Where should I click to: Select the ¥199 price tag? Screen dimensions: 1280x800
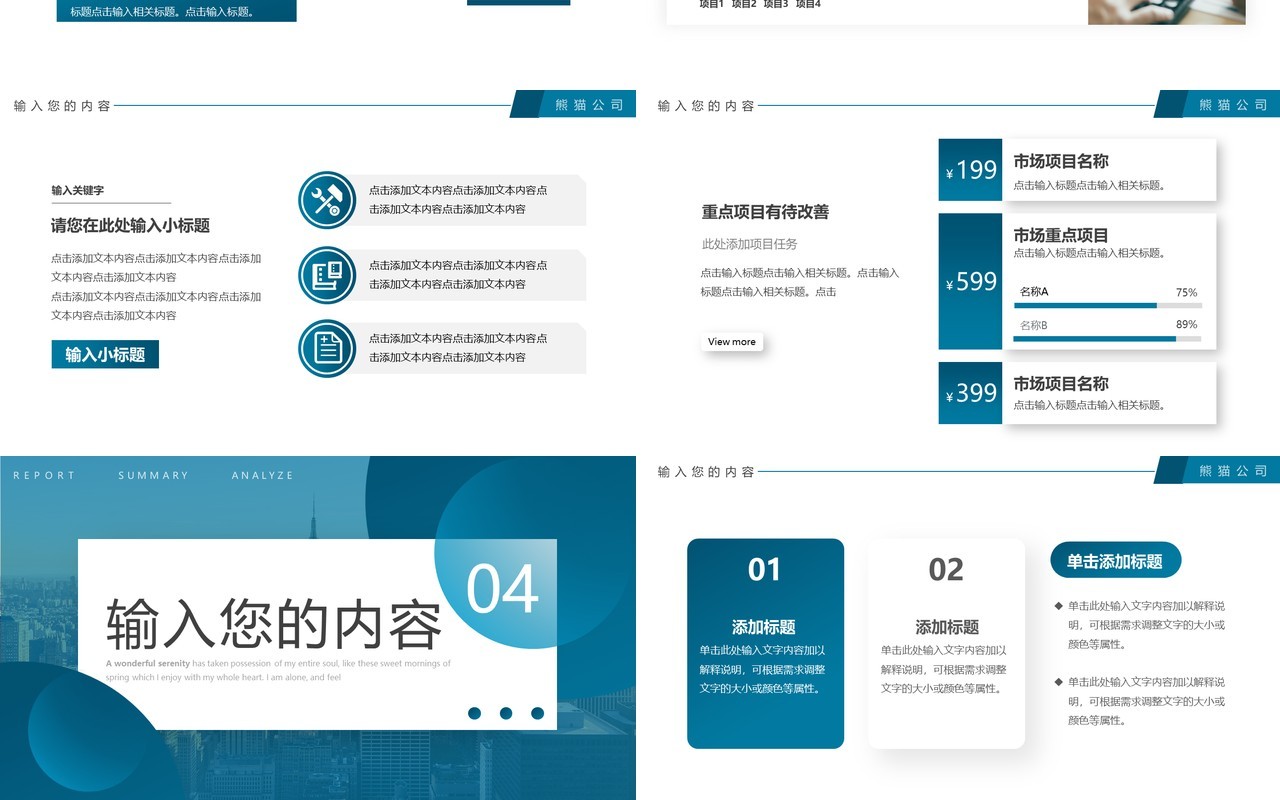pyautogui.click(x=970, y=170)
